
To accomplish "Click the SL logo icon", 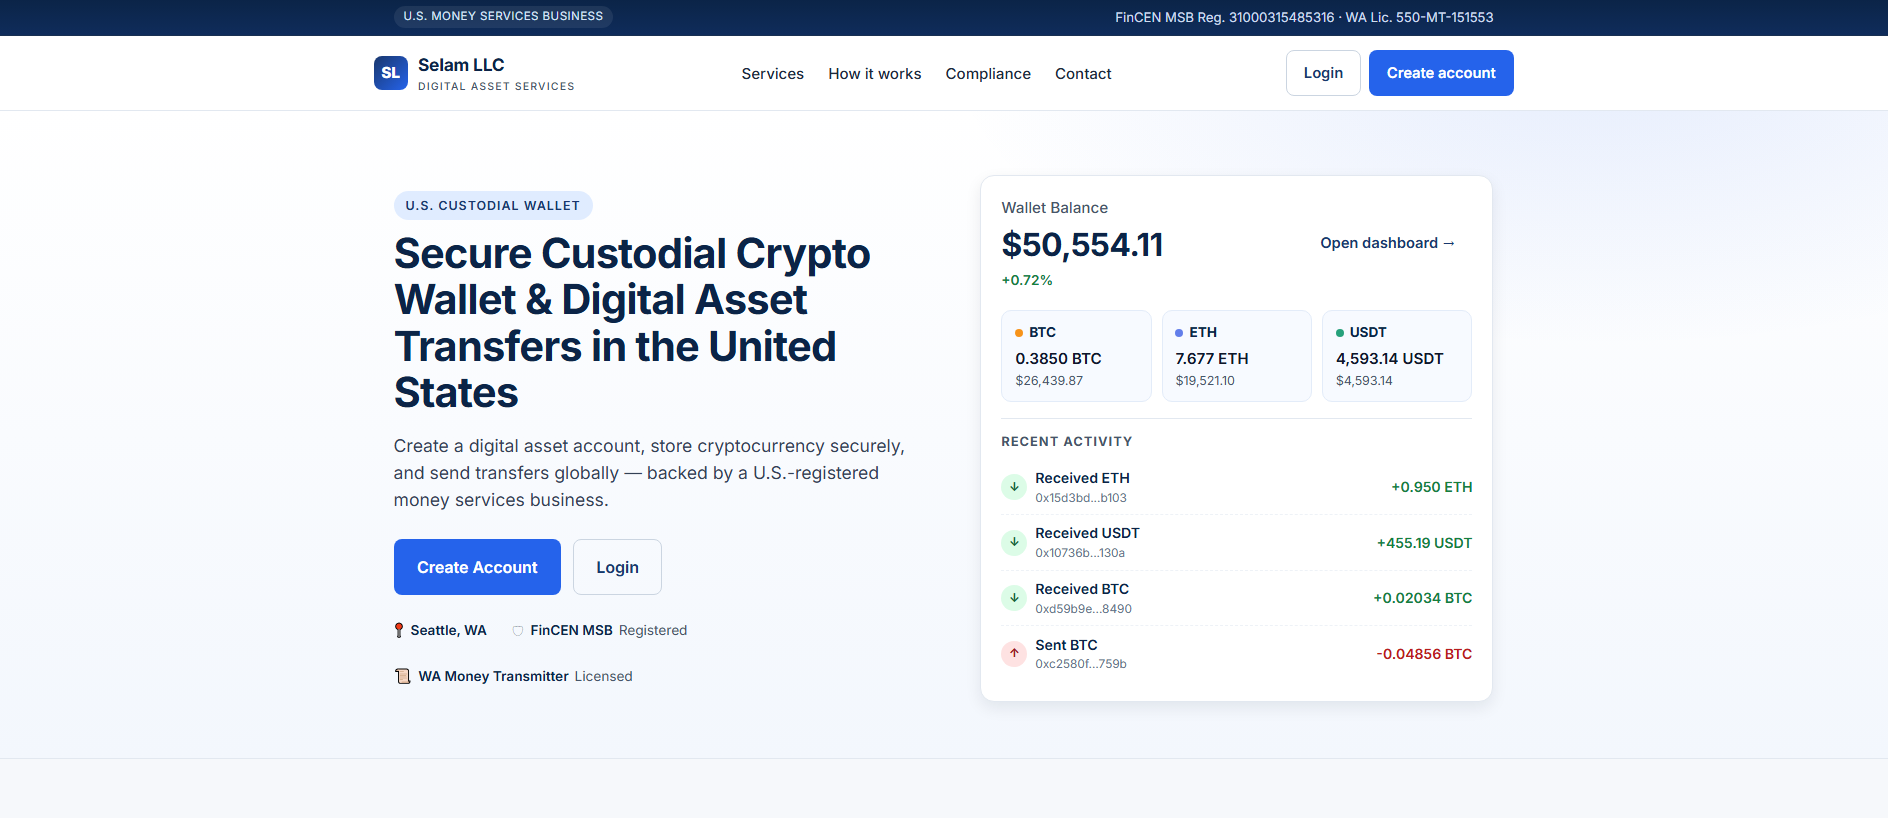I will coord(391,73).
